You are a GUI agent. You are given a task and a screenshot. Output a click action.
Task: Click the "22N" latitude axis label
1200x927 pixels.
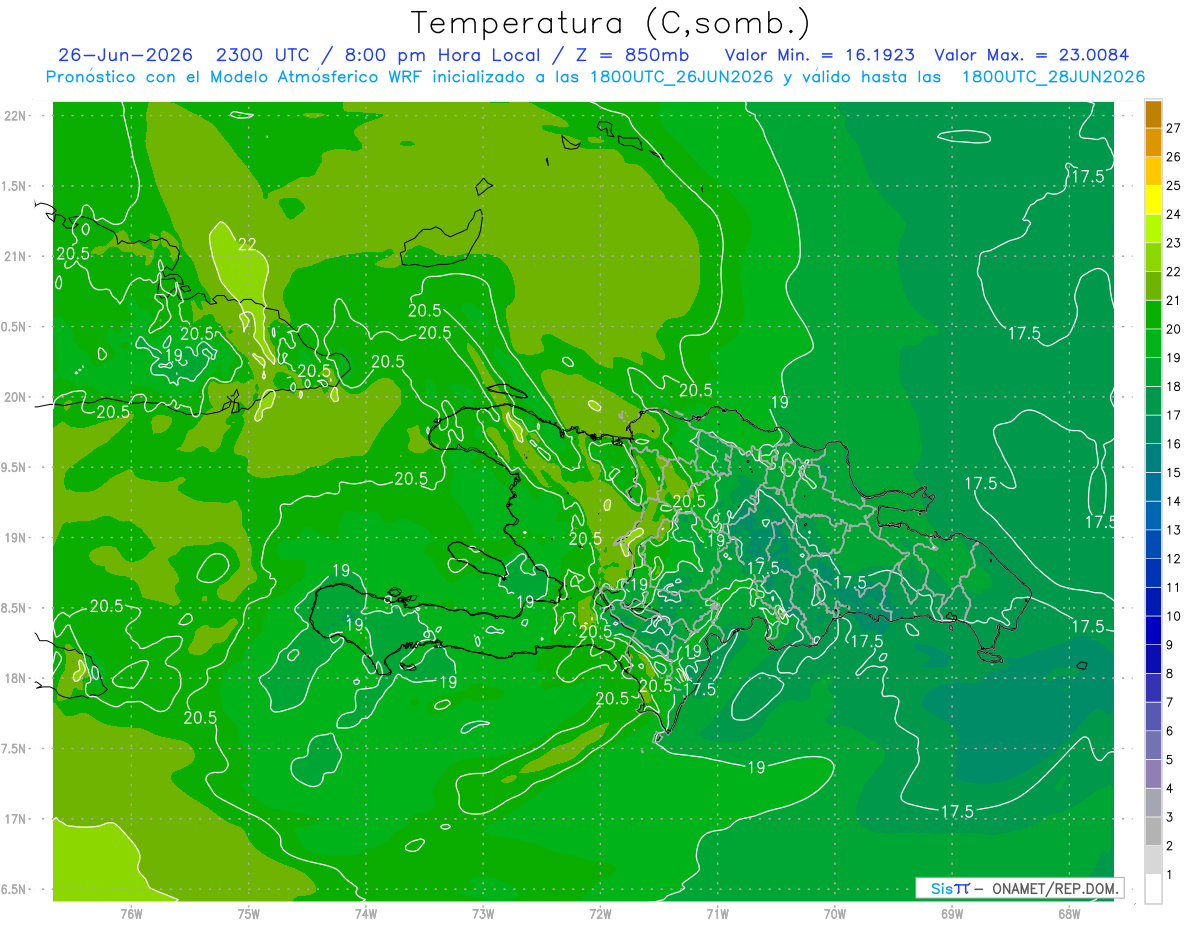tap(14, 116)
